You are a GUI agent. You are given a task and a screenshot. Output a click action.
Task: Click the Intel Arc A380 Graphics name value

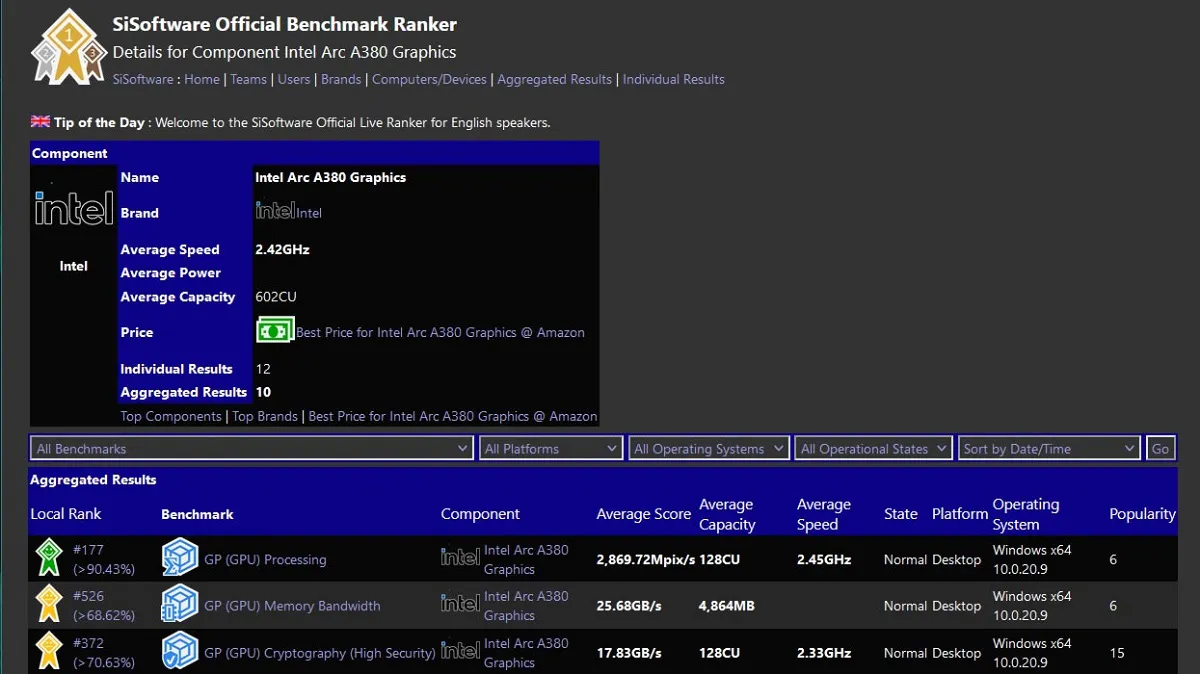pos(330,177)
